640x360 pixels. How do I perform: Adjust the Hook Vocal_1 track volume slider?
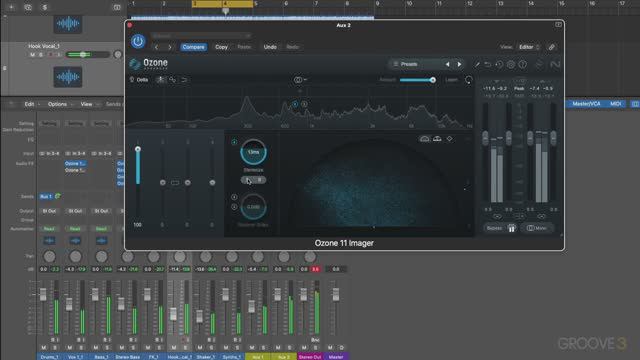pos(88,54)
